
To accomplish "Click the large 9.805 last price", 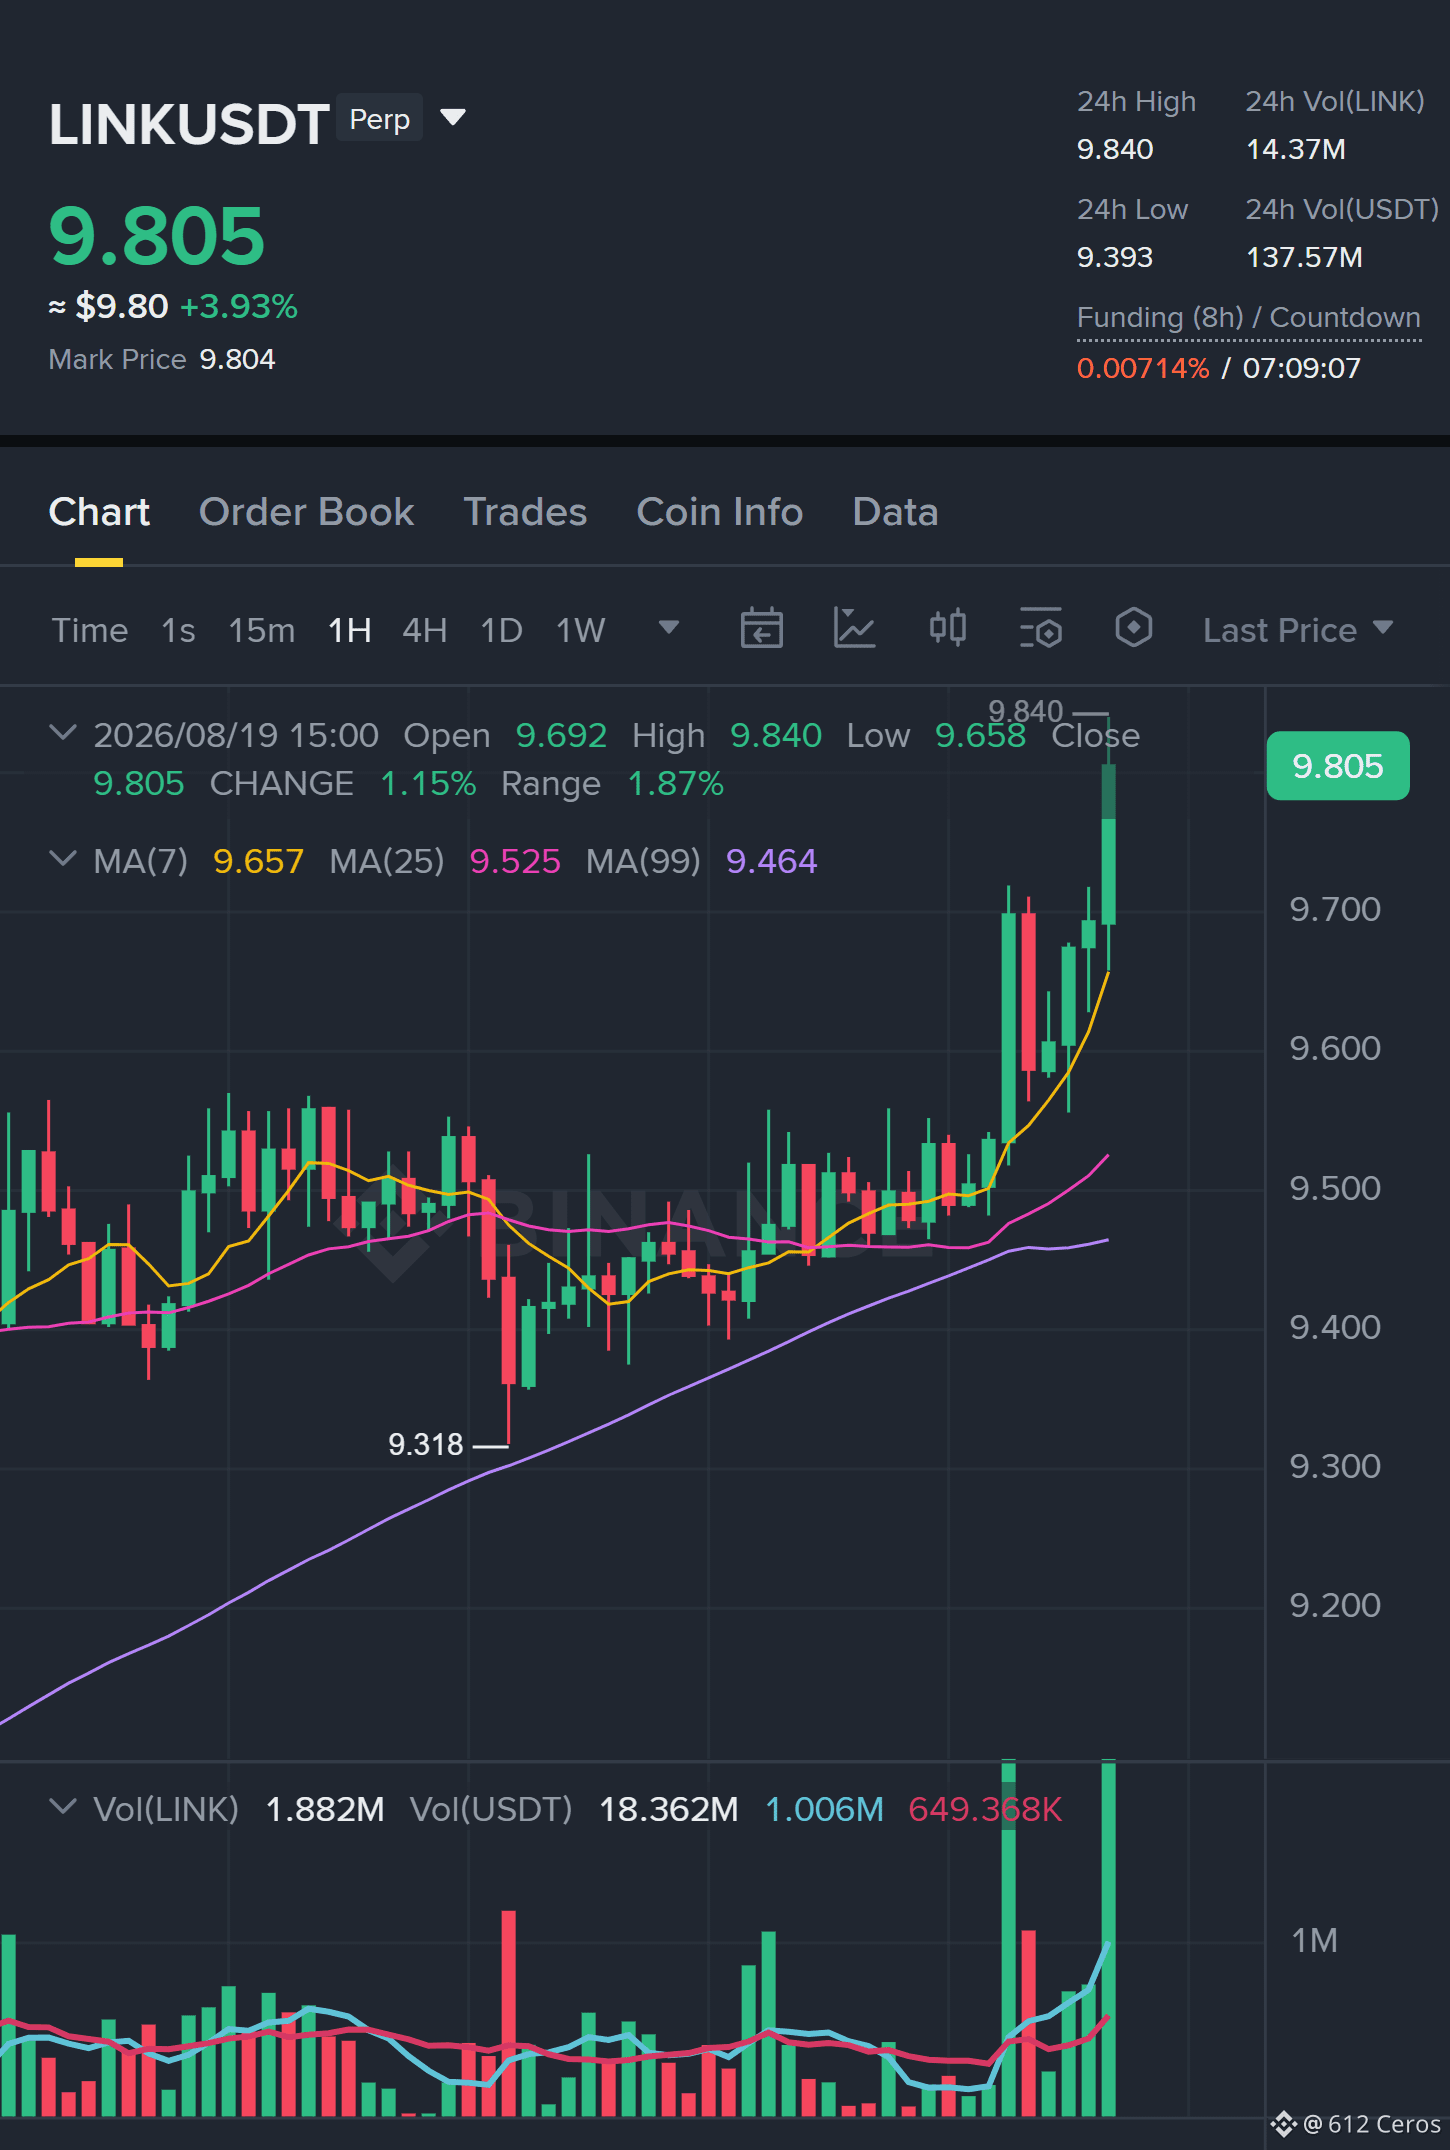I will point(157,236).
